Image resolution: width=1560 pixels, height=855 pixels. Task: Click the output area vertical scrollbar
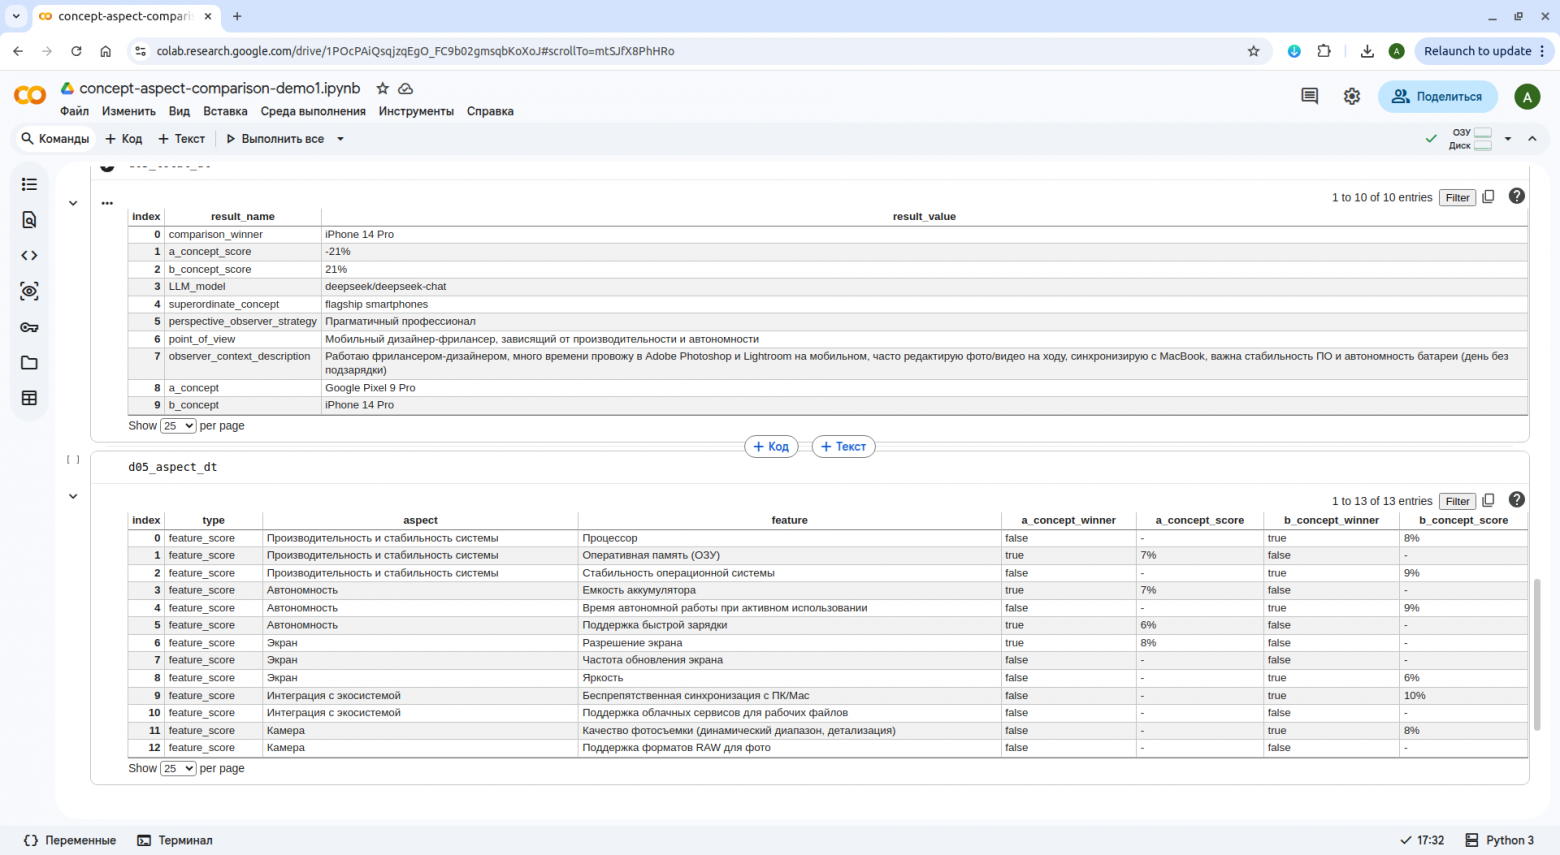click(x=1538, y=654)
